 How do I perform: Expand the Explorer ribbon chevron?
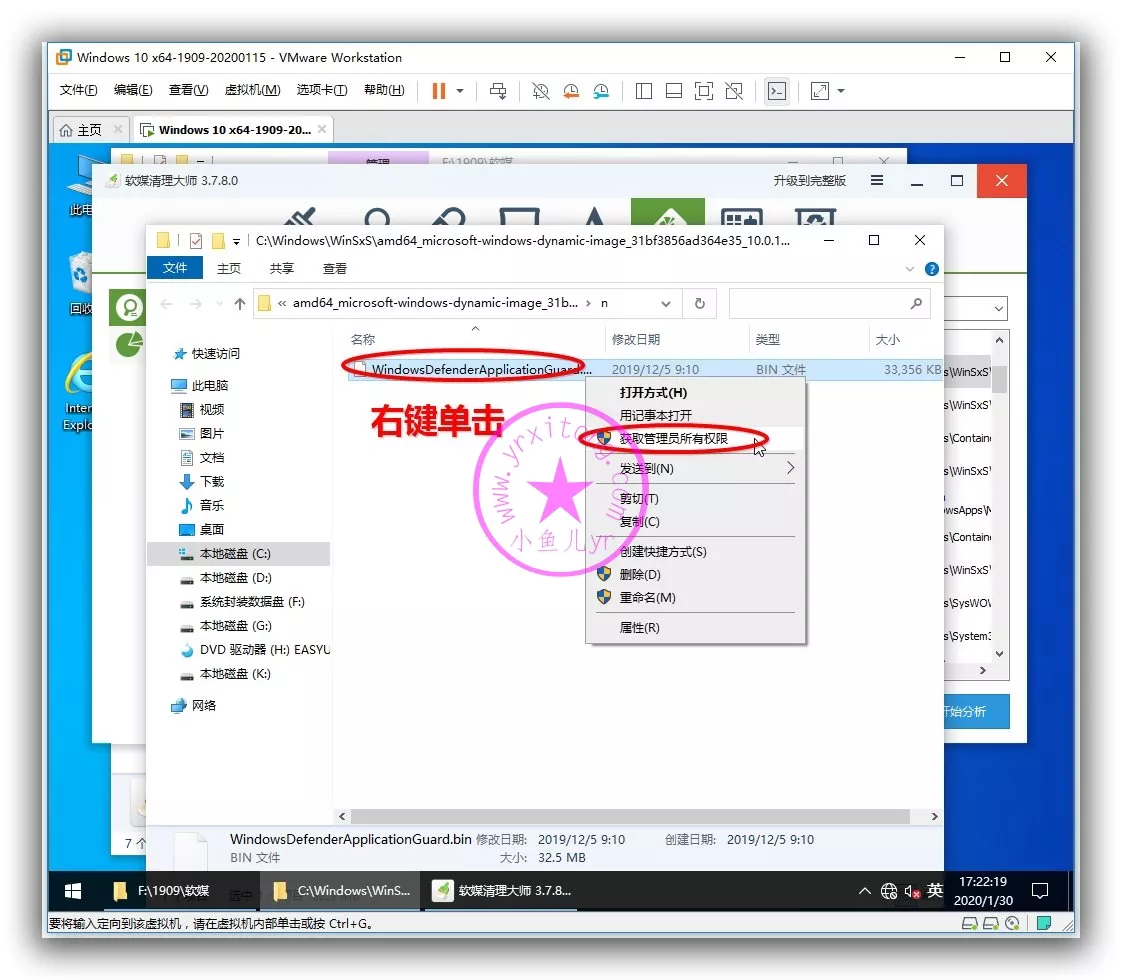pyautogui.click(x=910, y=269)
